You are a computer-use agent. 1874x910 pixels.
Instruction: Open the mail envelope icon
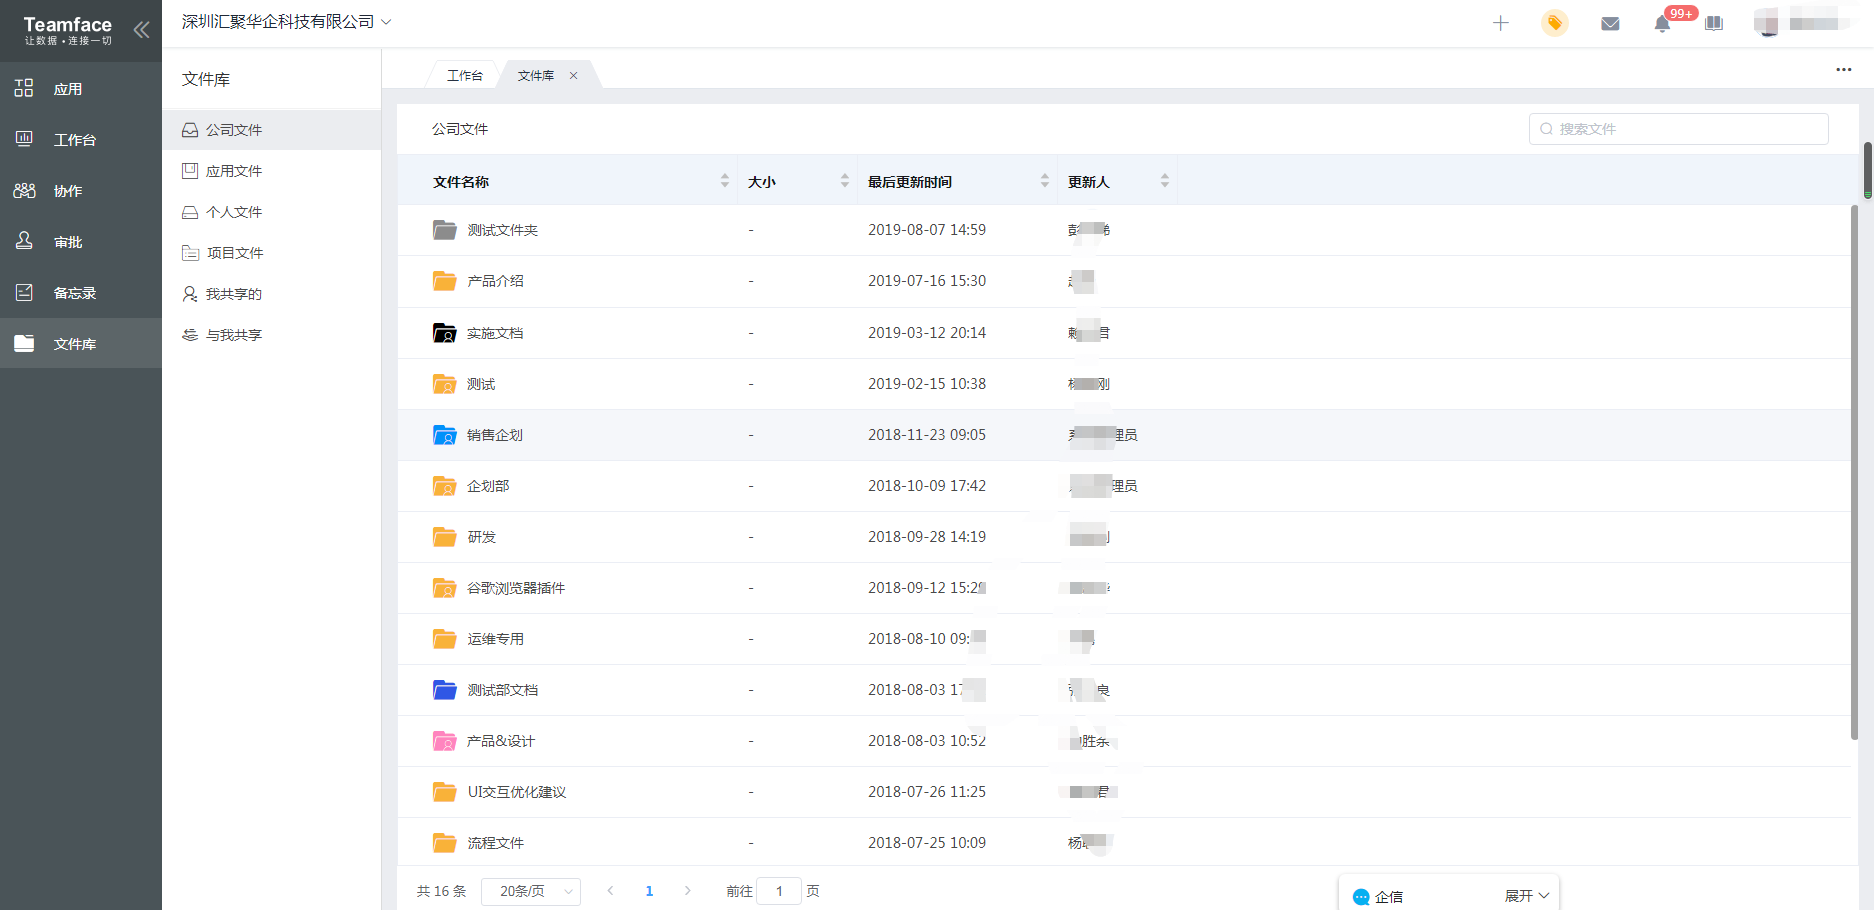(x=1609, y=24)
